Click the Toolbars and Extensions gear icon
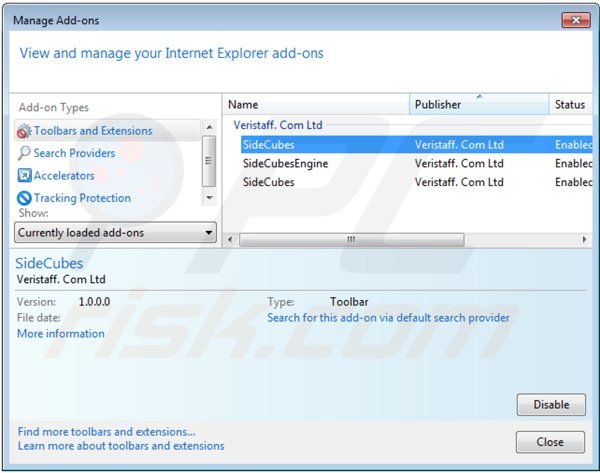This screenshot has height=473, width=600. tap(24, 131)
